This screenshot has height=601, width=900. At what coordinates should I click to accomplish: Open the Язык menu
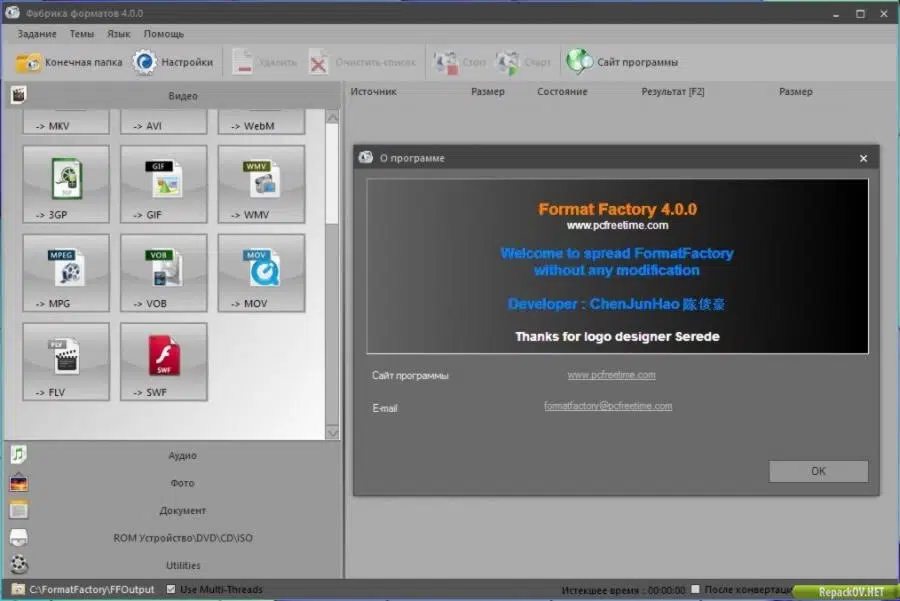[x=118, y=34]
